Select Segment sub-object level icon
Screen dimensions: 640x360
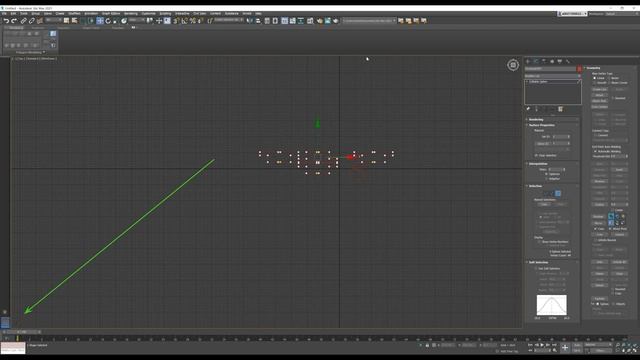[x=551, y=193]
